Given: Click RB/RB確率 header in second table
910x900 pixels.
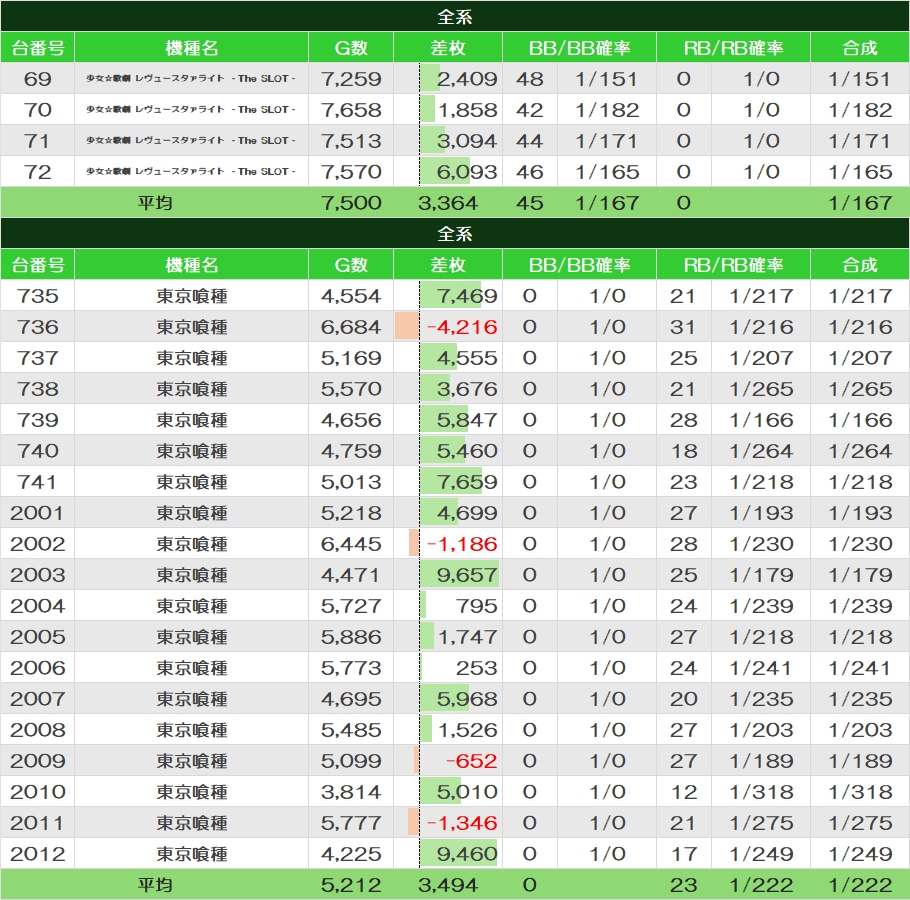Looking at the screenshot, I should coord(733,265).
